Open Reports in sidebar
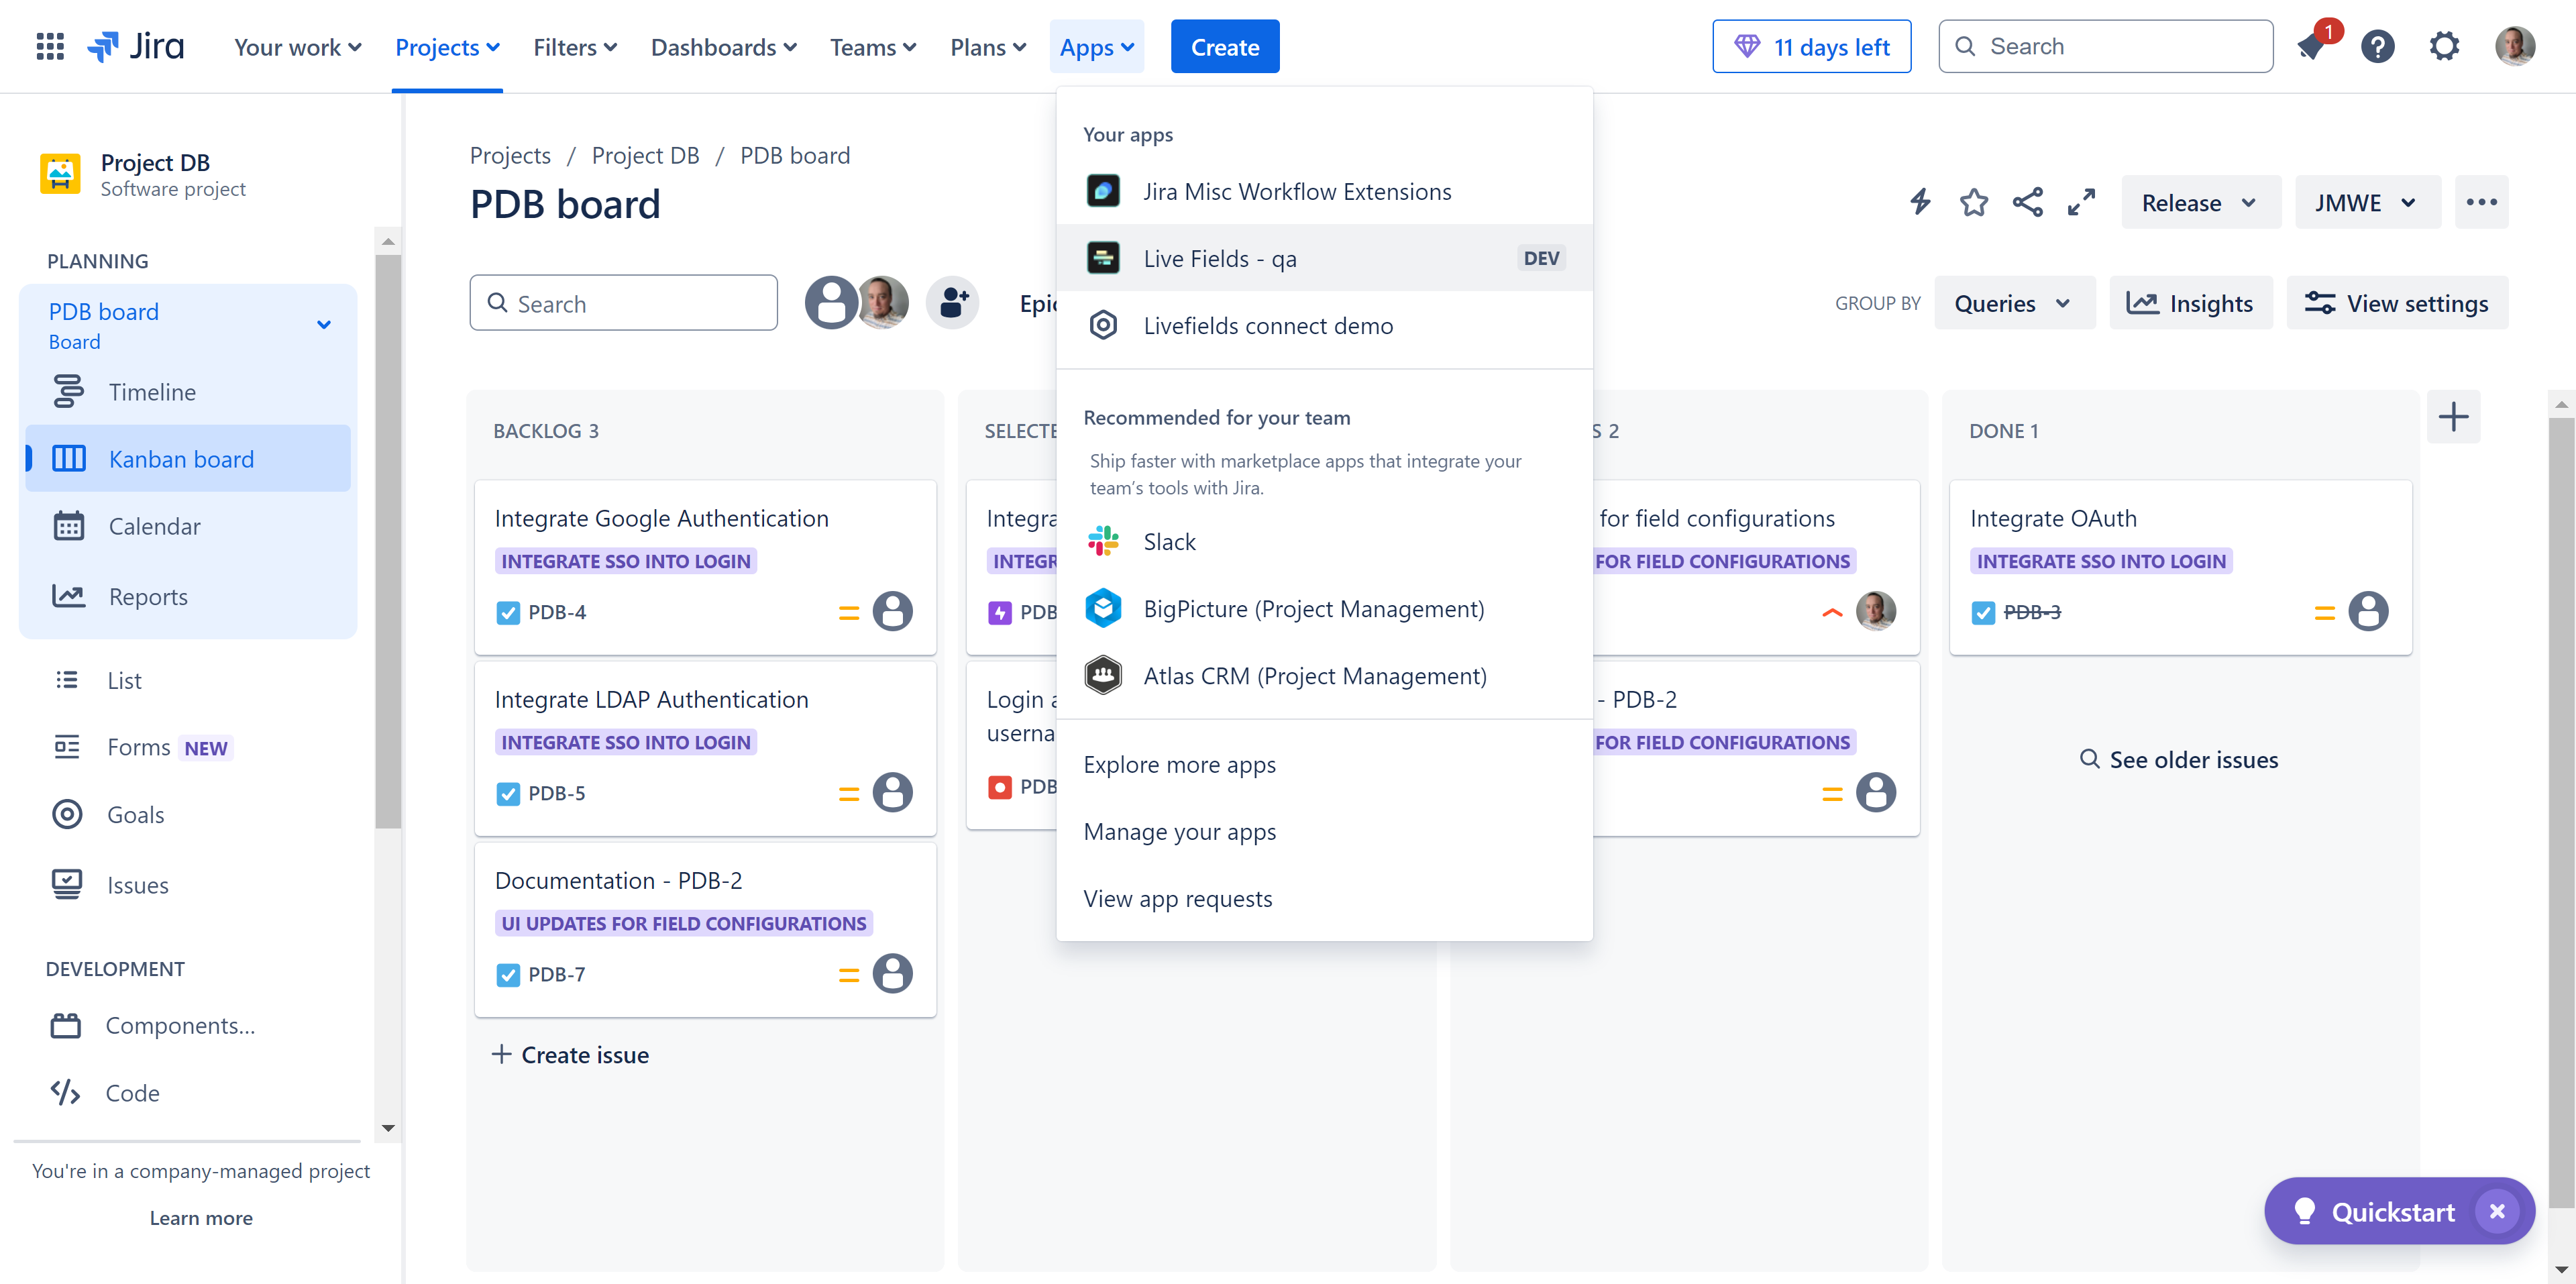Screen dimensions: 2576x1284 tap(188, 597)
